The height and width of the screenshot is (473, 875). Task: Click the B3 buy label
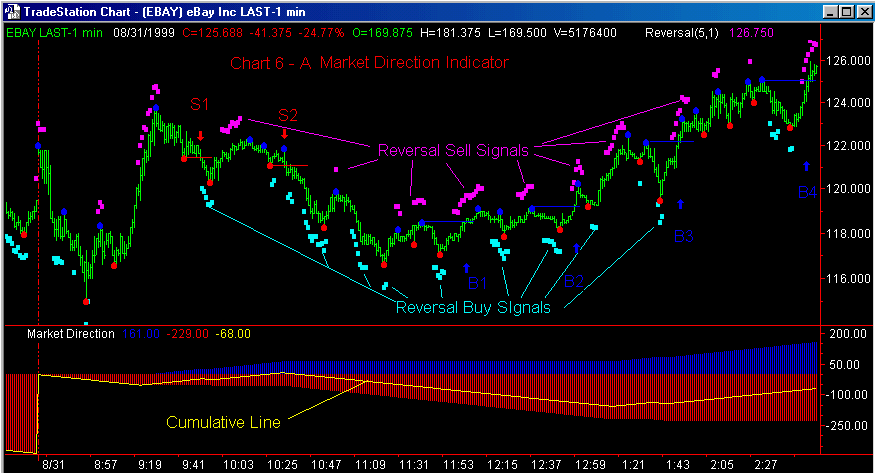684,236
